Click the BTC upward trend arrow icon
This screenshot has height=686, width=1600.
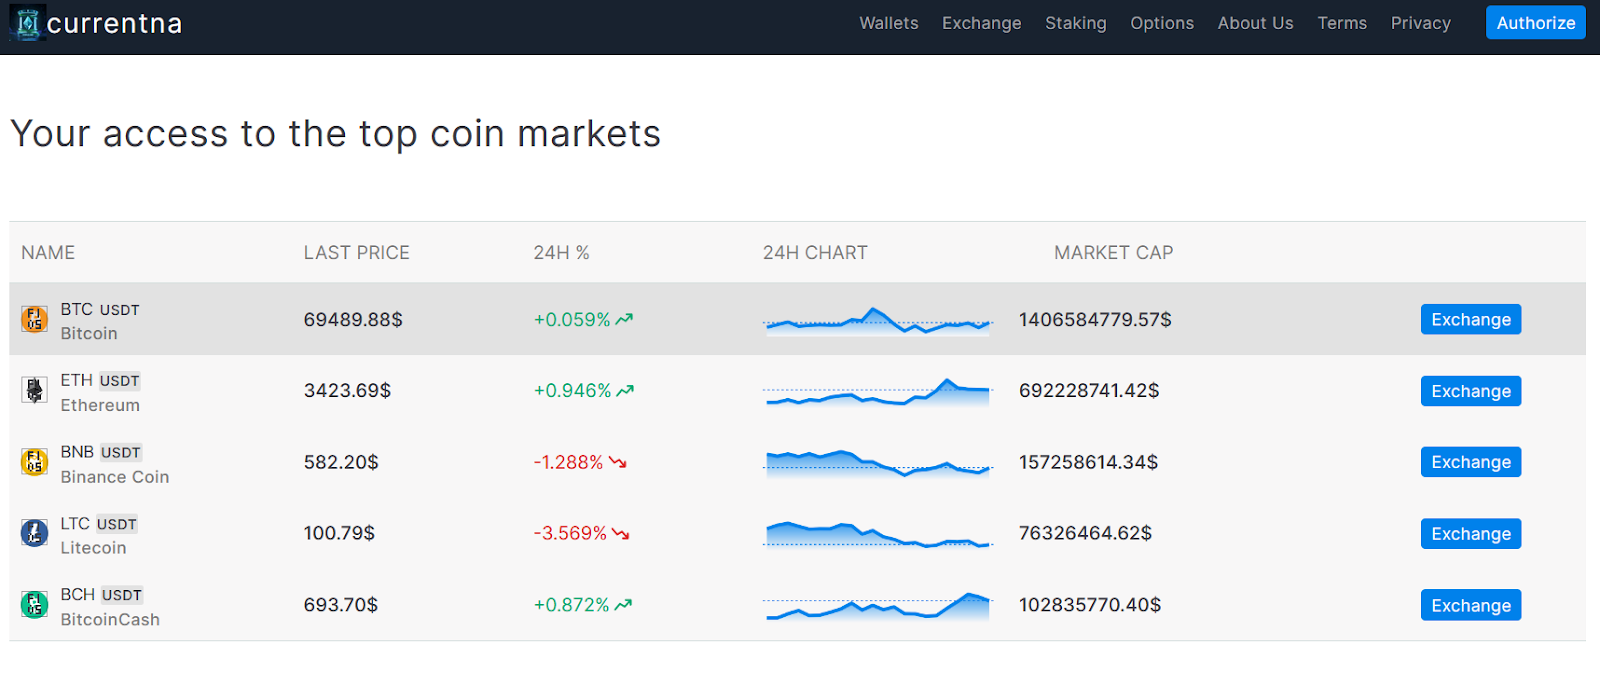pos(624,320)
